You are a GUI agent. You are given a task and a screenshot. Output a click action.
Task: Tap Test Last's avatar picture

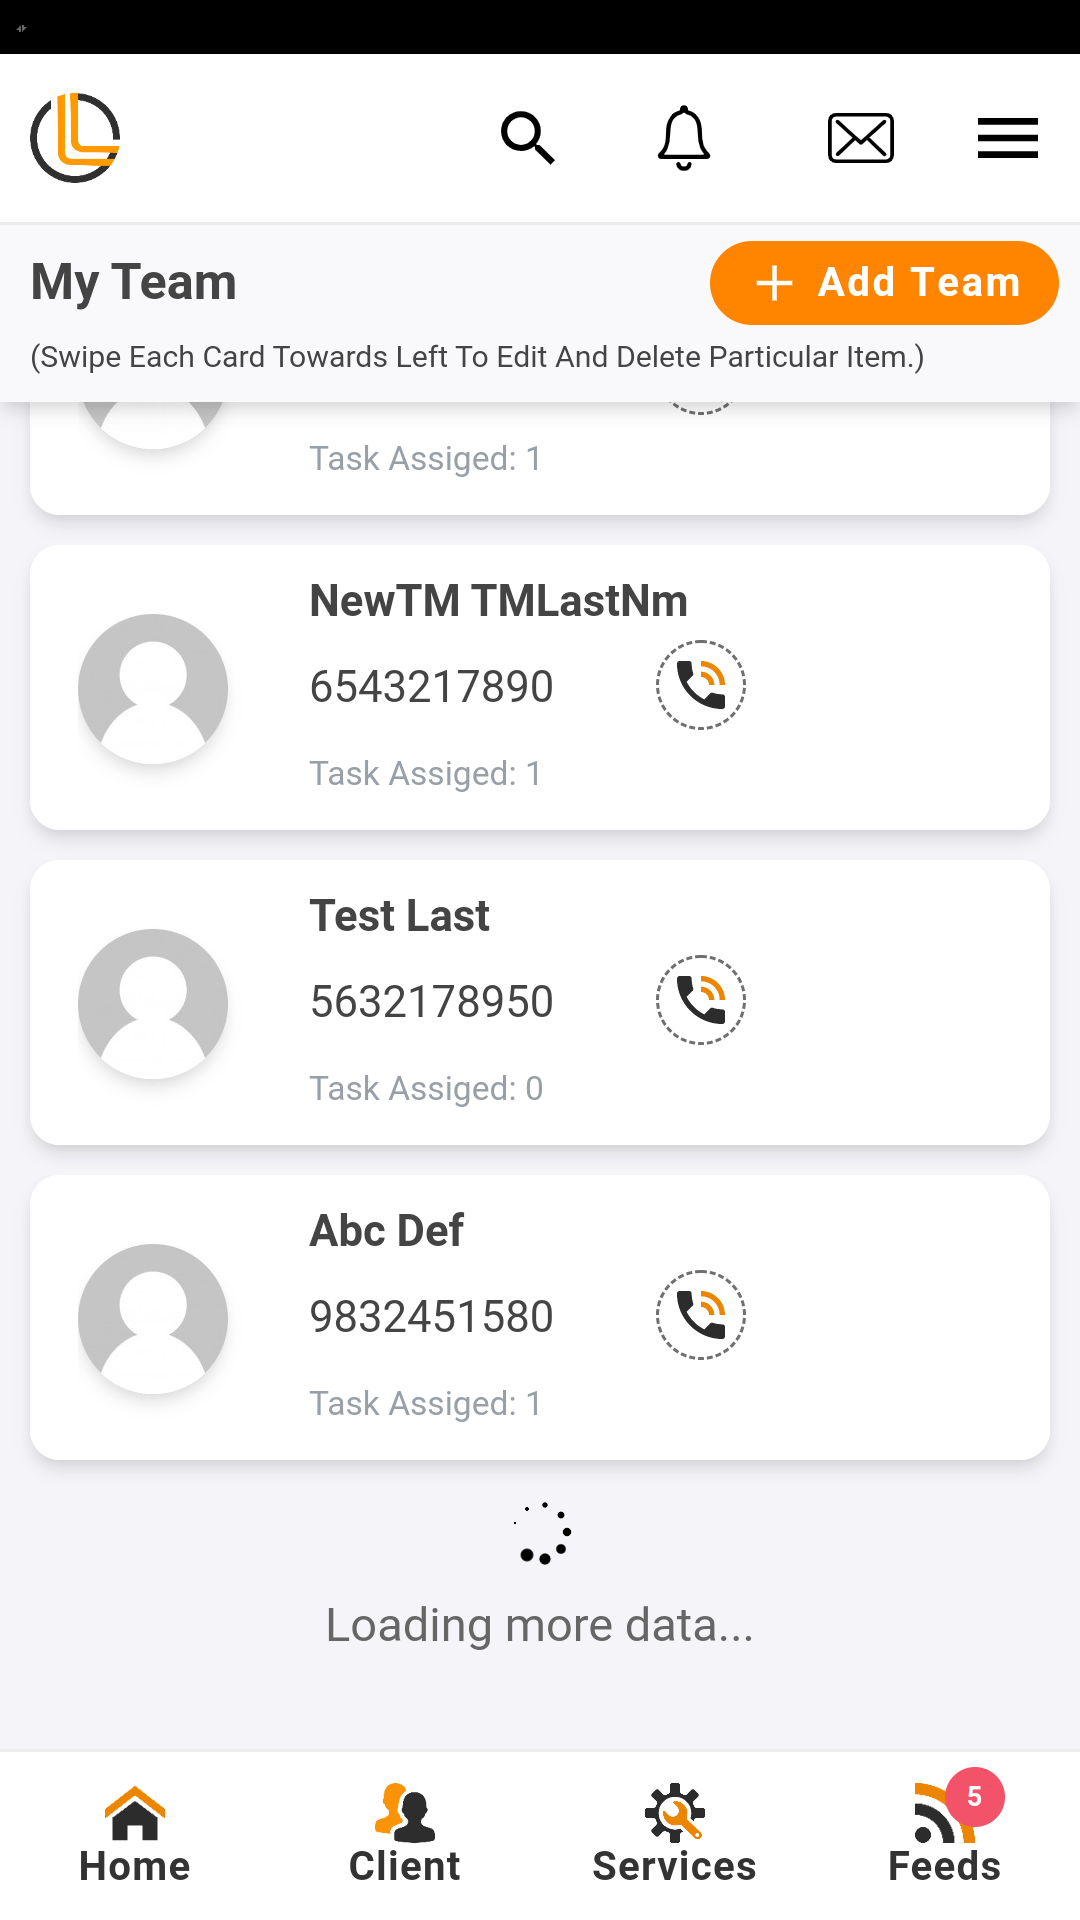[x=153, y=1004]
